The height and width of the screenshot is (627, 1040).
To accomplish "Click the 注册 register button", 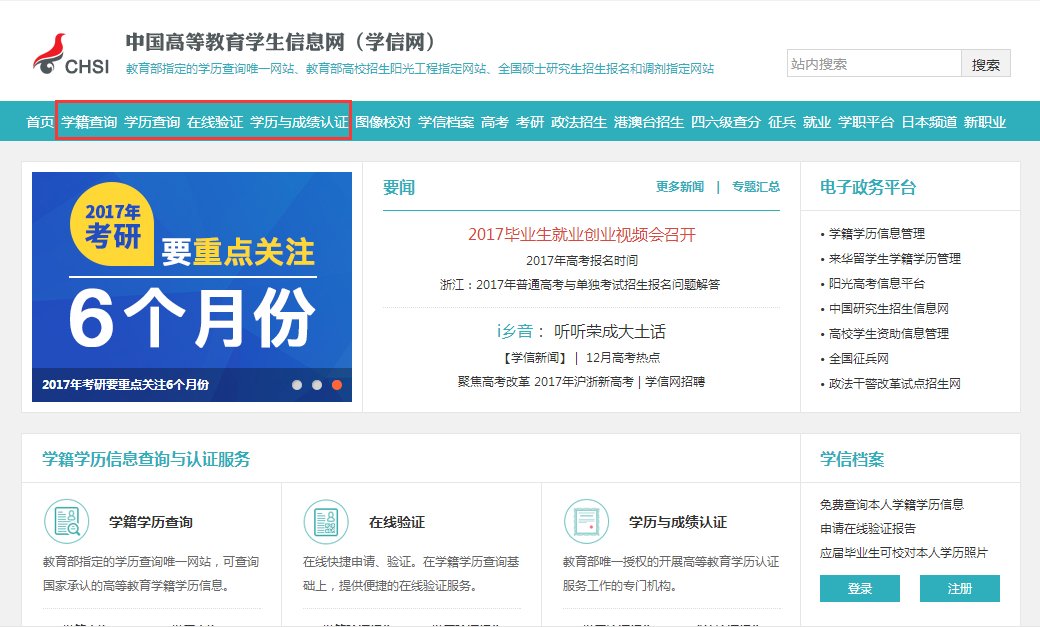I will (x=960, y=589).
